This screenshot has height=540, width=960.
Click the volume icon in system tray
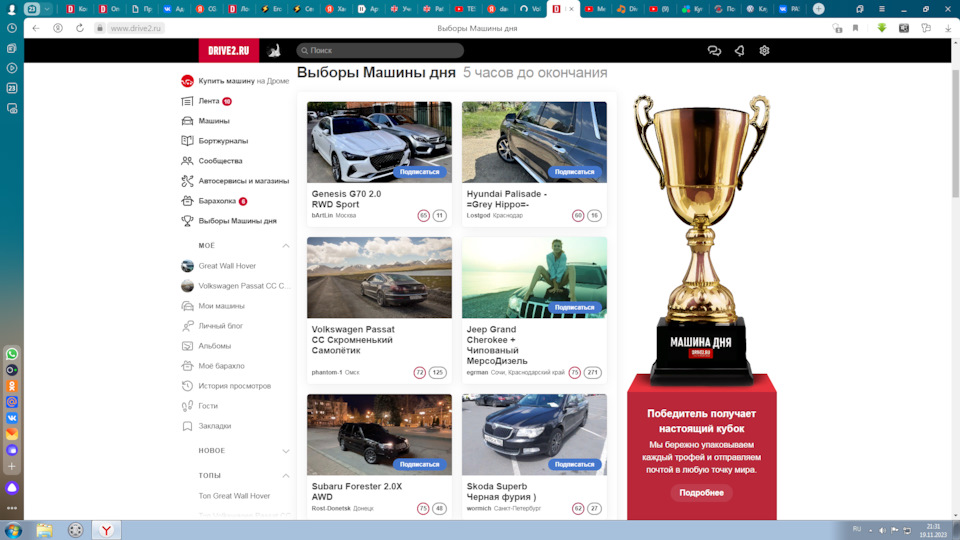click(882, 530)
